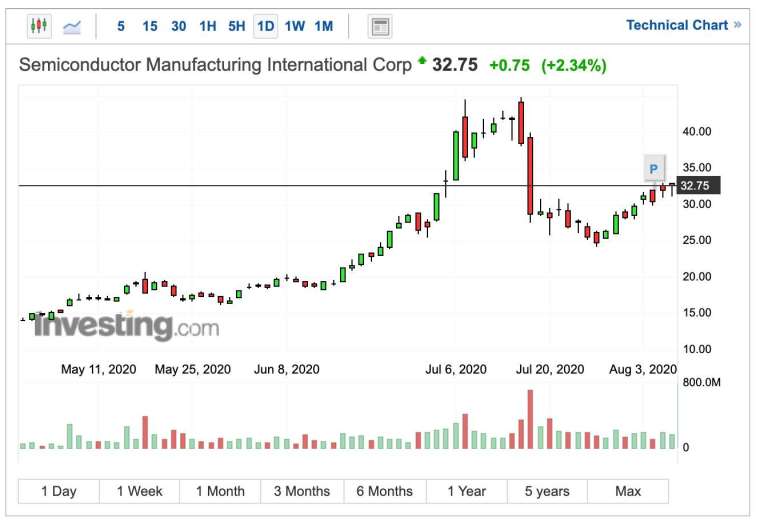Screen dimensions: 760x521
Task: Choose the 1H interval
Action: point(207,26)
